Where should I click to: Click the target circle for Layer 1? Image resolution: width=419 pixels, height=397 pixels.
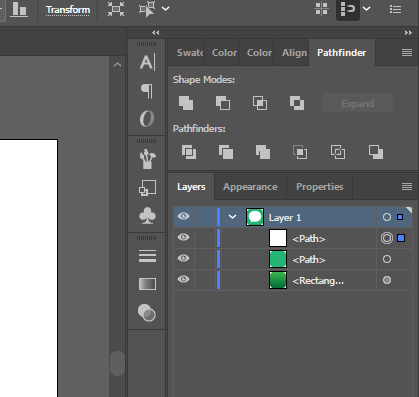click(x=387, y=217)
